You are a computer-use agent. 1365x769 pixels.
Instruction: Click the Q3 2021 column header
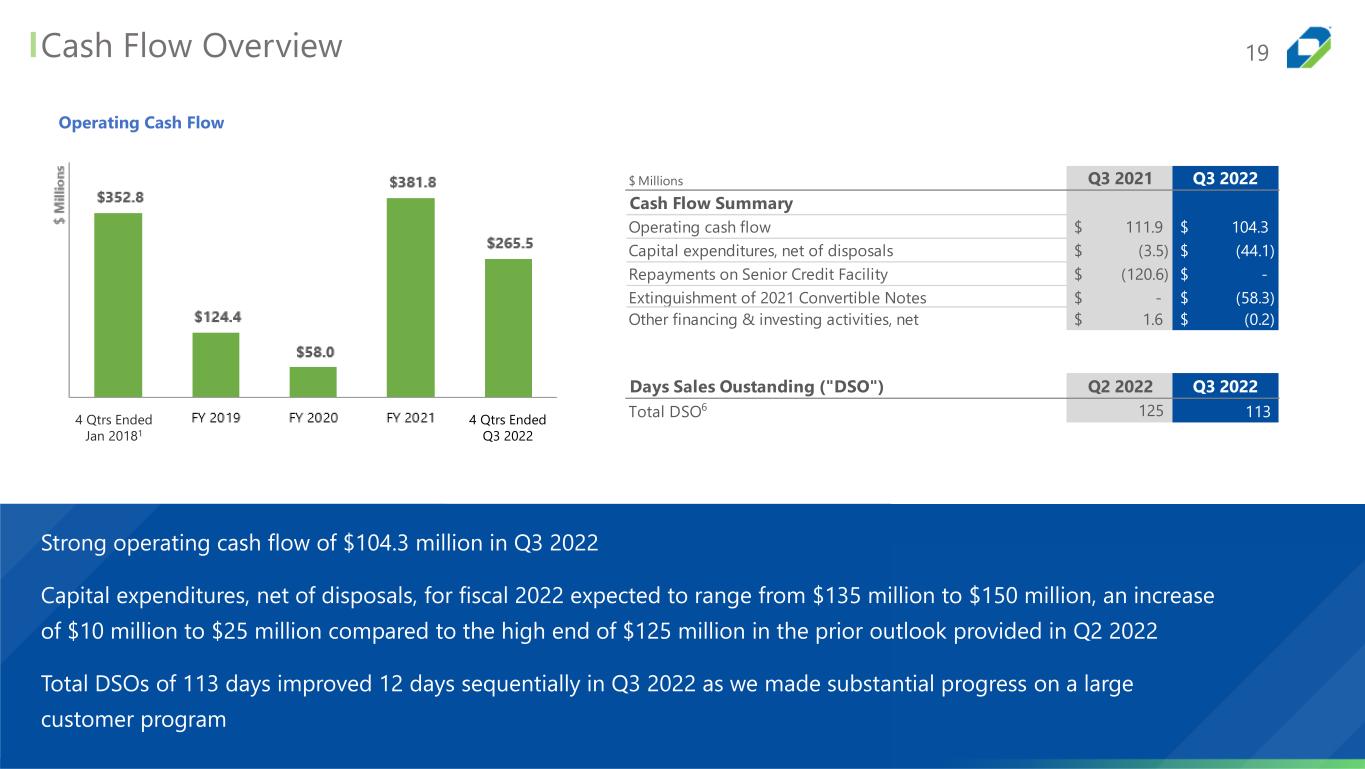point(1120,179)
